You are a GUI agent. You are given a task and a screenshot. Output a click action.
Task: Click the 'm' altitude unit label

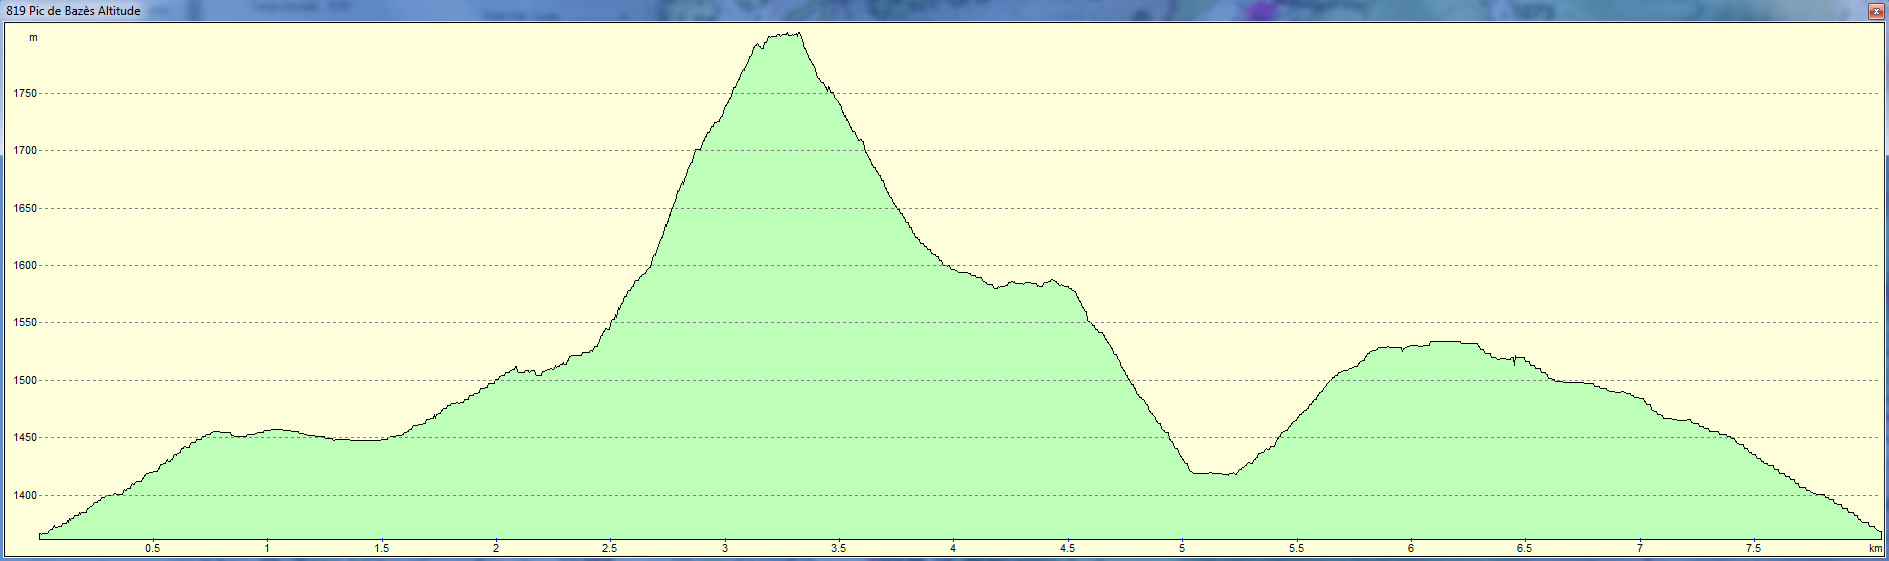33,38
